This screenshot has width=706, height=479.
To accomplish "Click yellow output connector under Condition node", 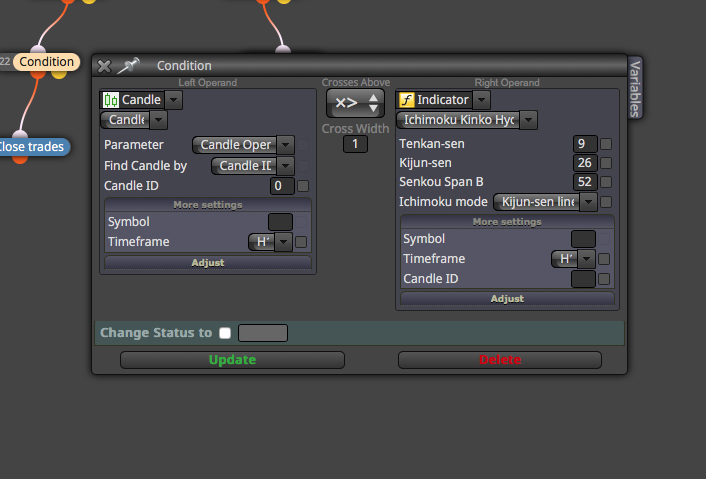I will tap(59, 73).
